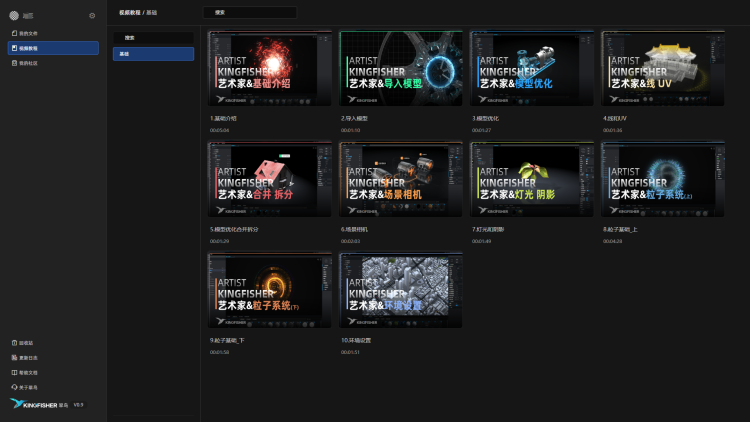Click the title '5.模型优化合并拆分'
Screen dimensions: 750x422
(234, 230)
